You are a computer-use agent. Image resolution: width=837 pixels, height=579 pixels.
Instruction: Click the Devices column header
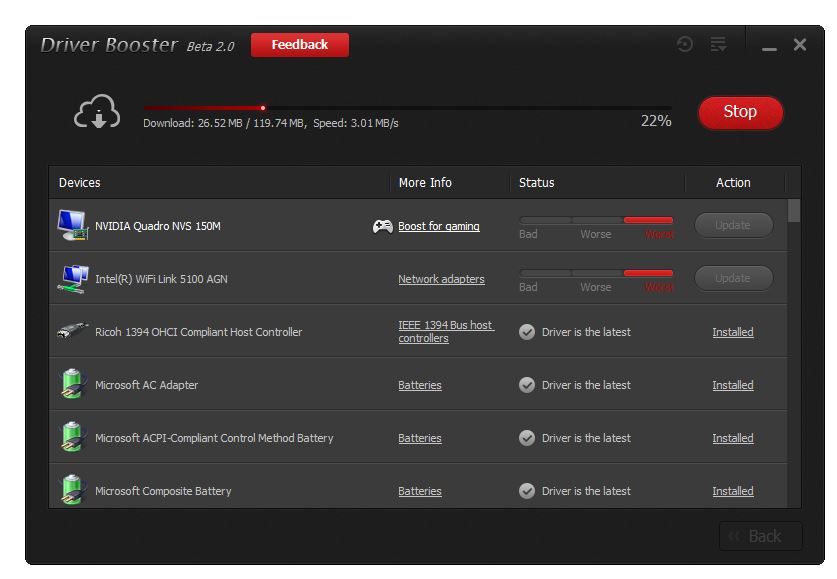coord(80,183)
